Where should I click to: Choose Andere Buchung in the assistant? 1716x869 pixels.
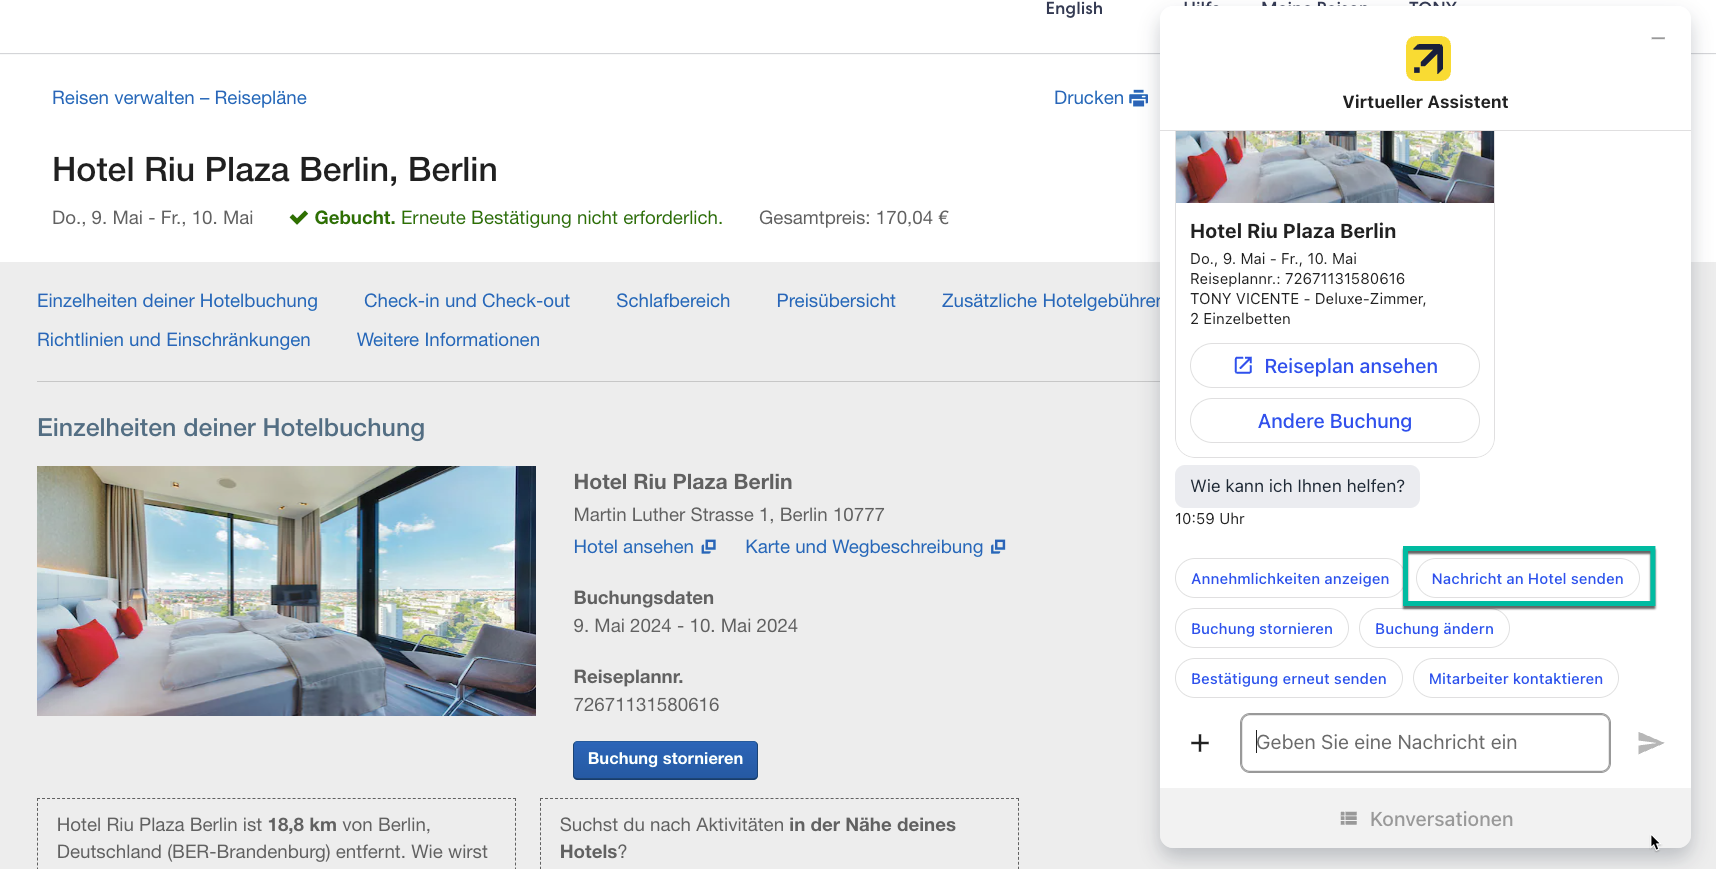(1335, 421)
